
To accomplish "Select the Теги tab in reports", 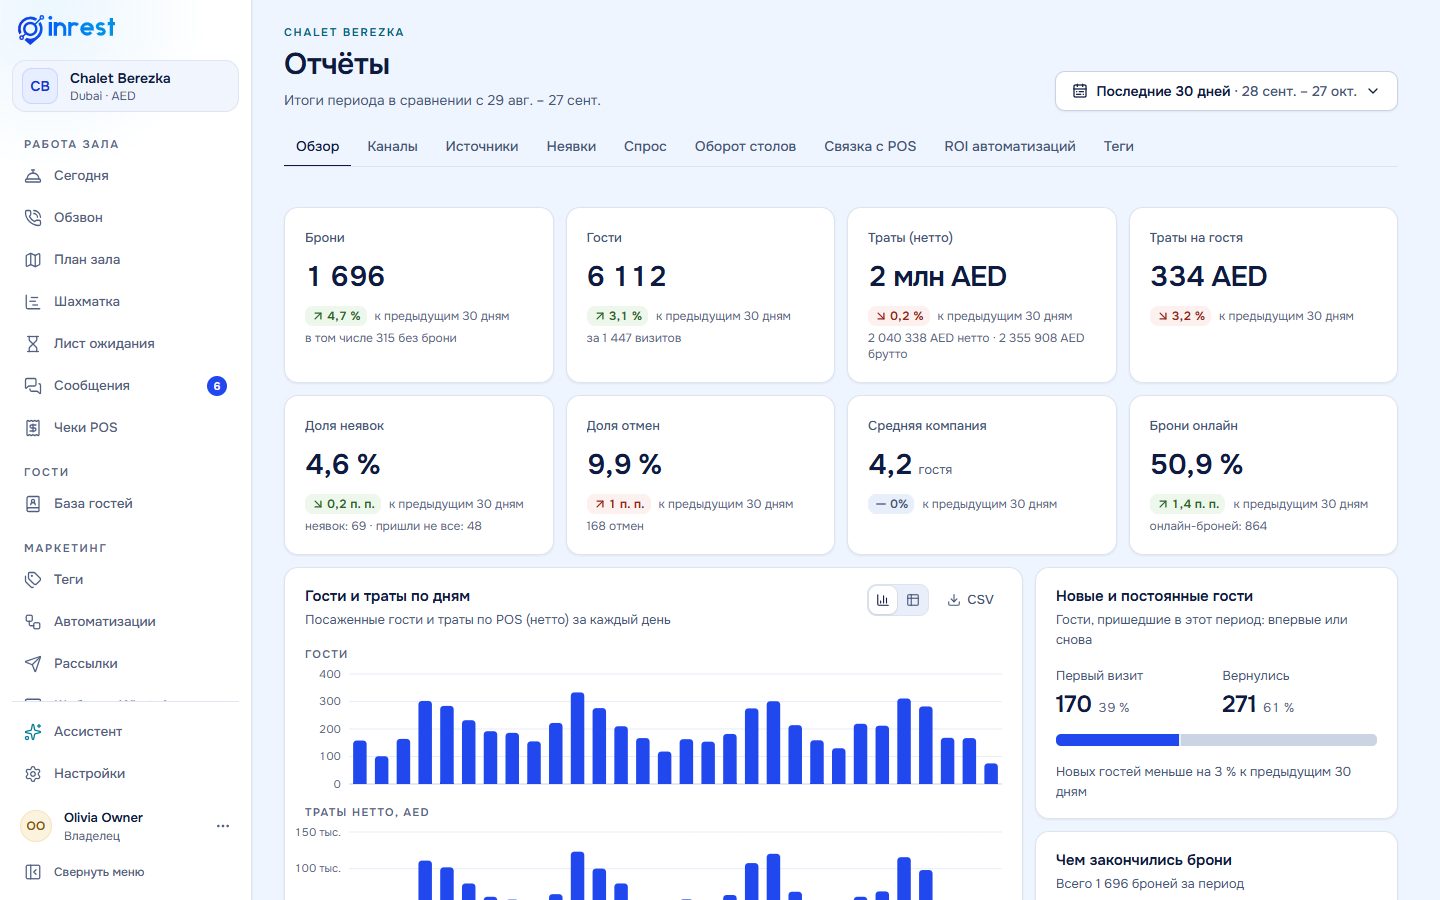I will tap(1118, 146).
